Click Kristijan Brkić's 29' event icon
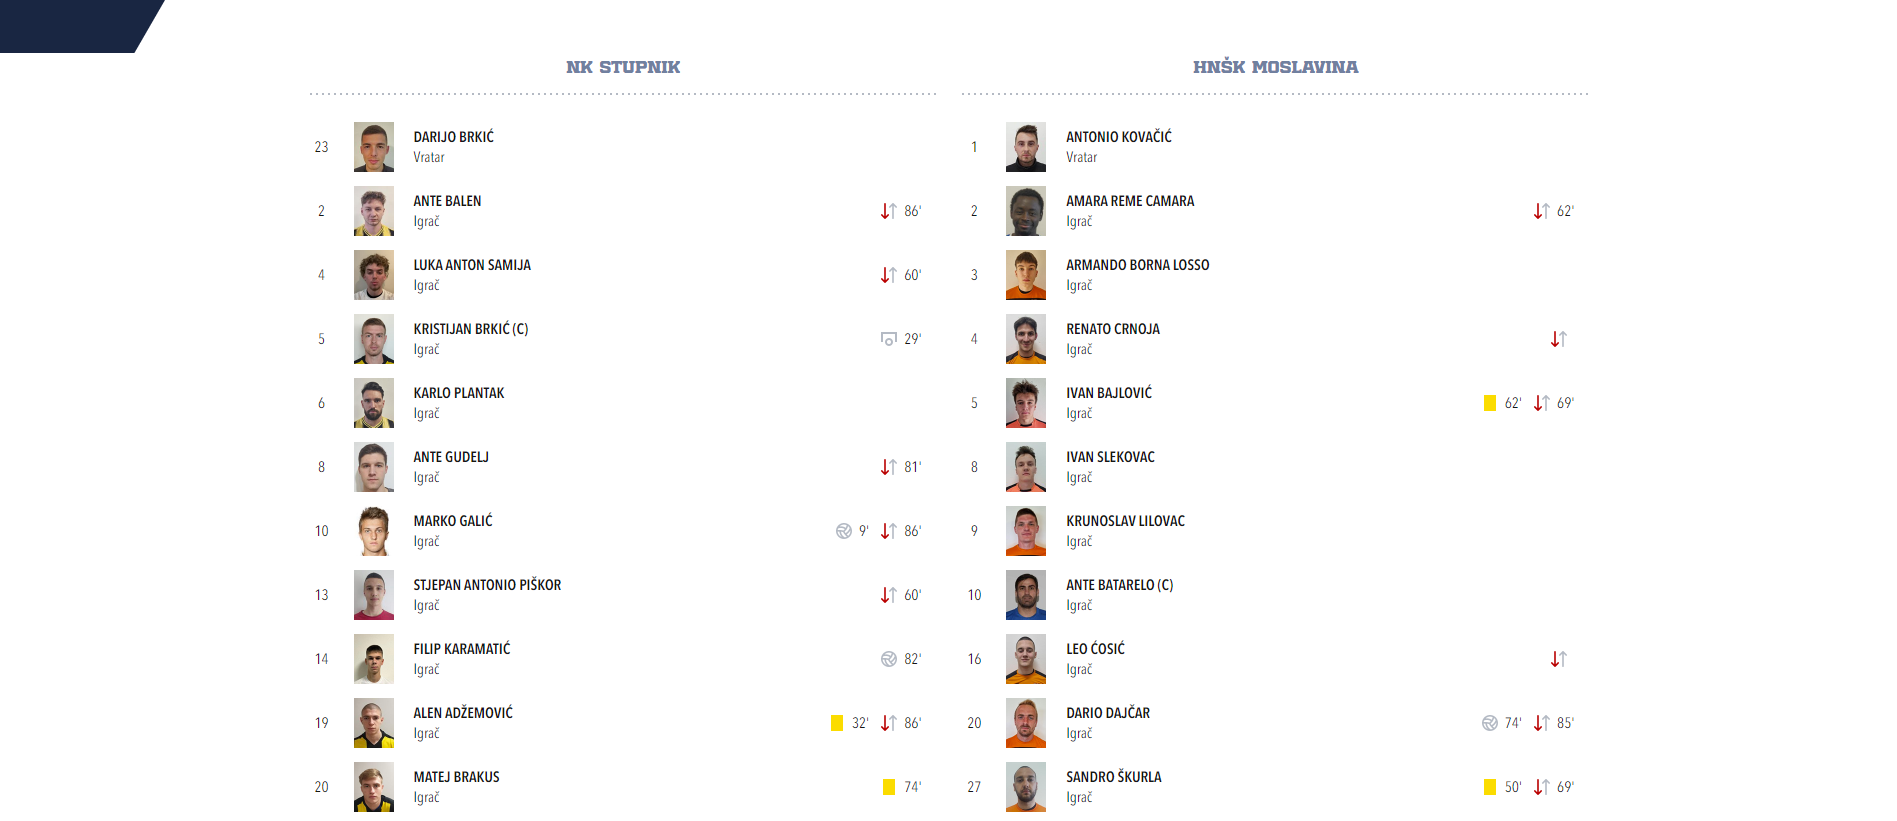Viewport: 1897px width, 821px height. (x=888, y=339)
